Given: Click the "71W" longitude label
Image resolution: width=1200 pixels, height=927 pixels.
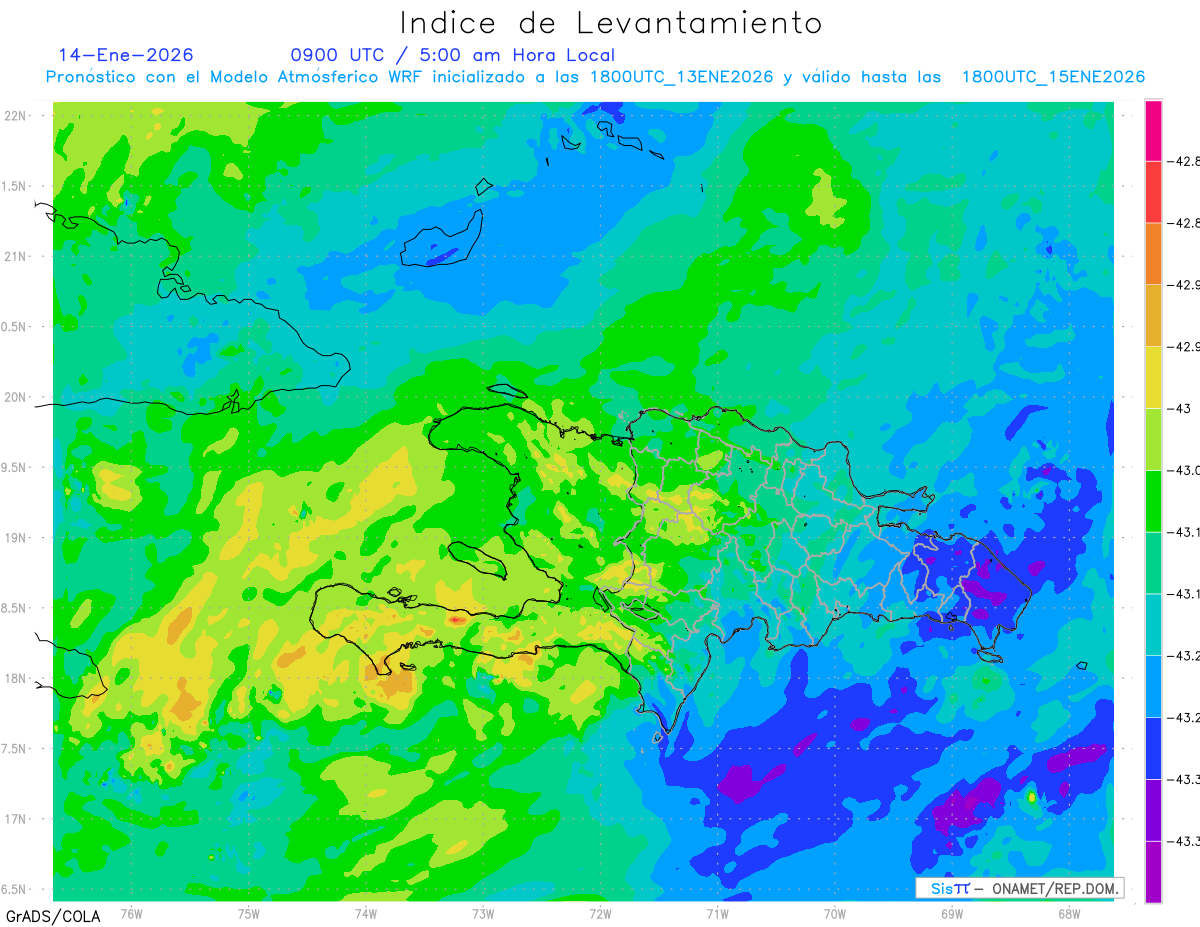Looking at the screenshot, I should tap(717, 913).
